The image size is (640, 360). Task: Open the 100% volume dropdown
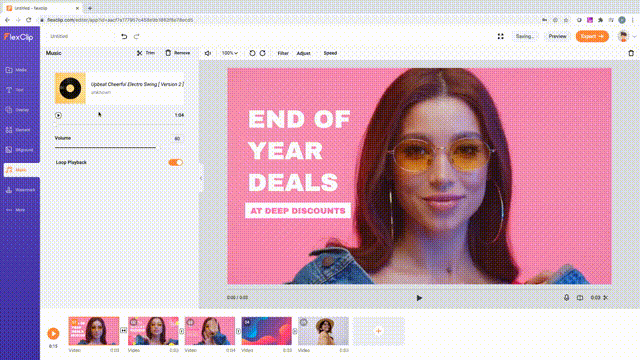click(230, 53)
